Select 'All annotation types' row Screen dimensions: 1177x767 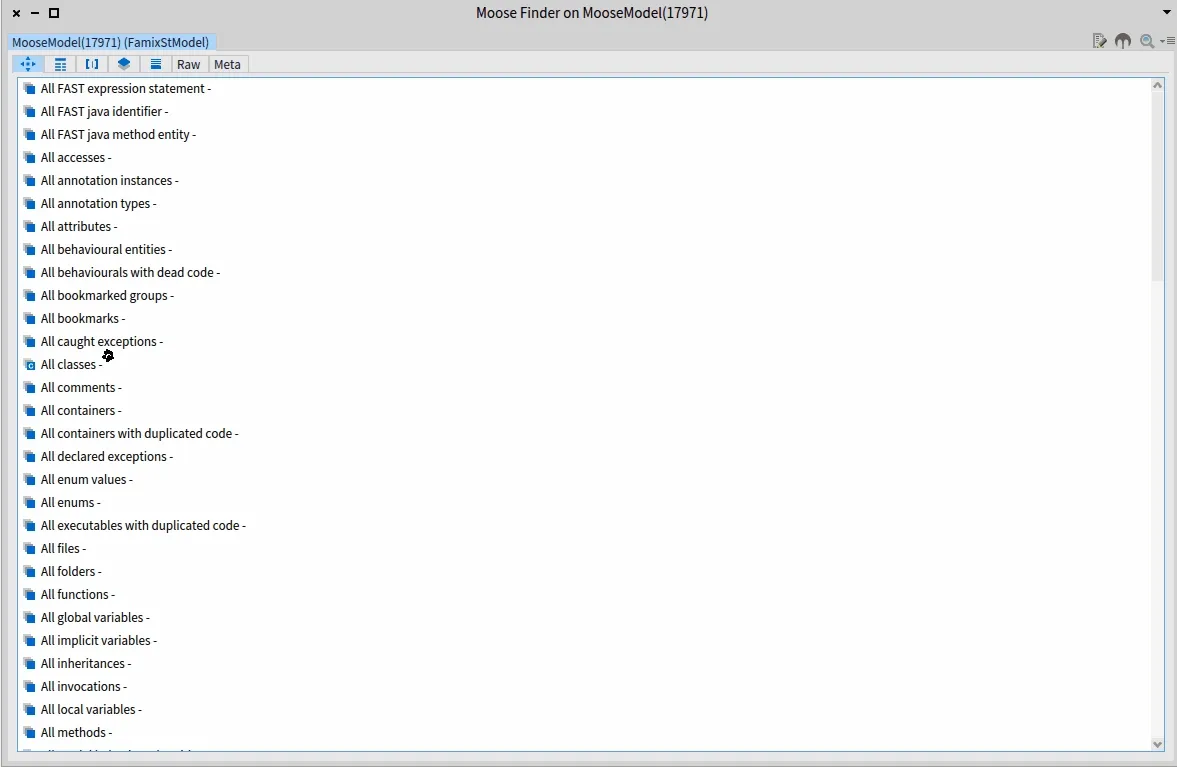(584, 203)
